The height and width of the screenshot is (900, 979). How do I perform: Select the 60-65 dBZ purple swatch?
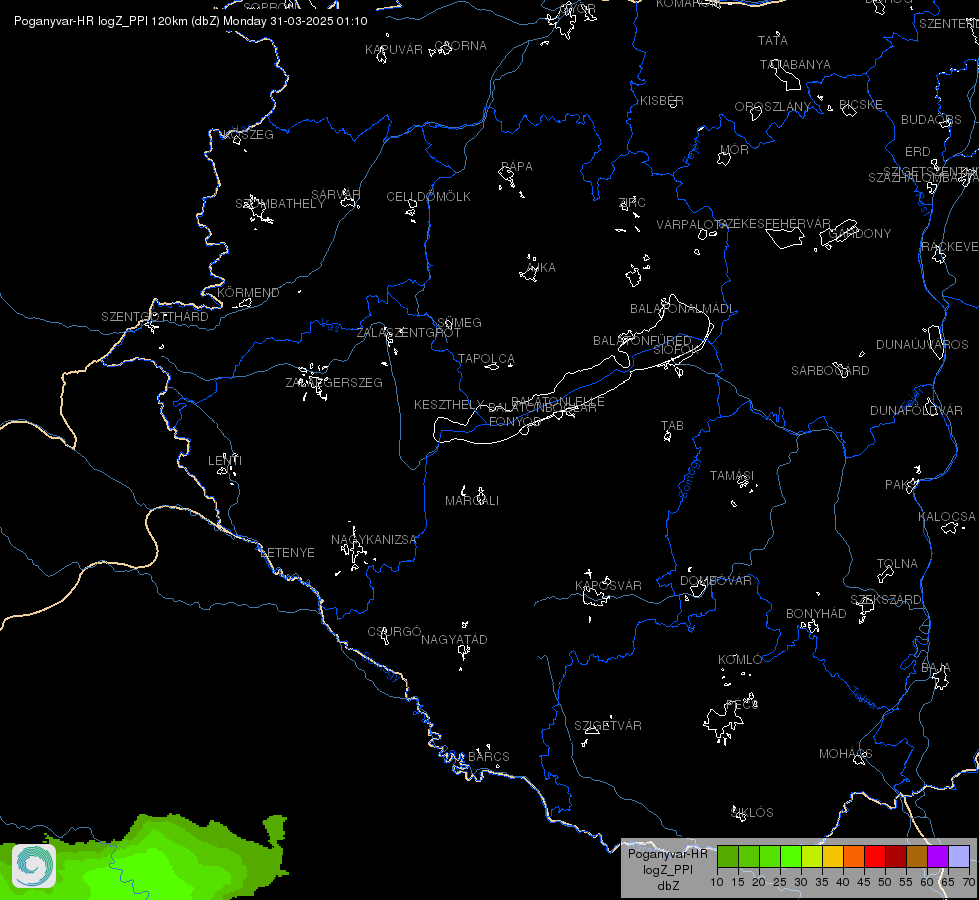pyautogui.click(x=938, y=856)
